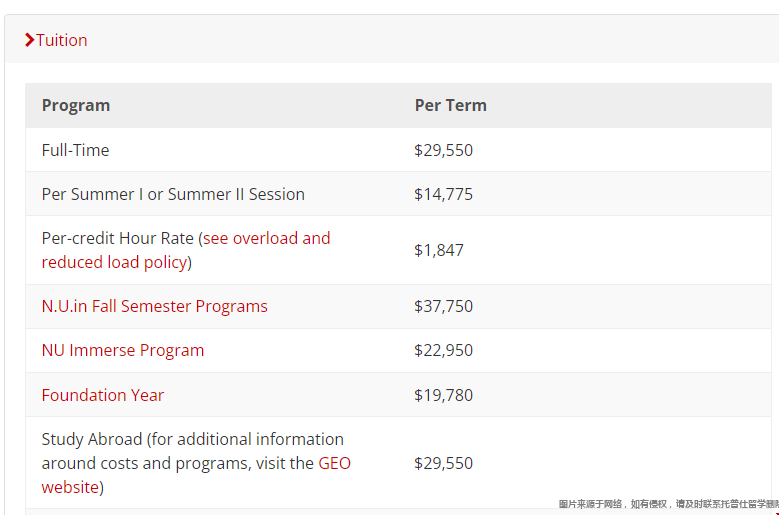Visit the GEO website link

tap(196, 475)
